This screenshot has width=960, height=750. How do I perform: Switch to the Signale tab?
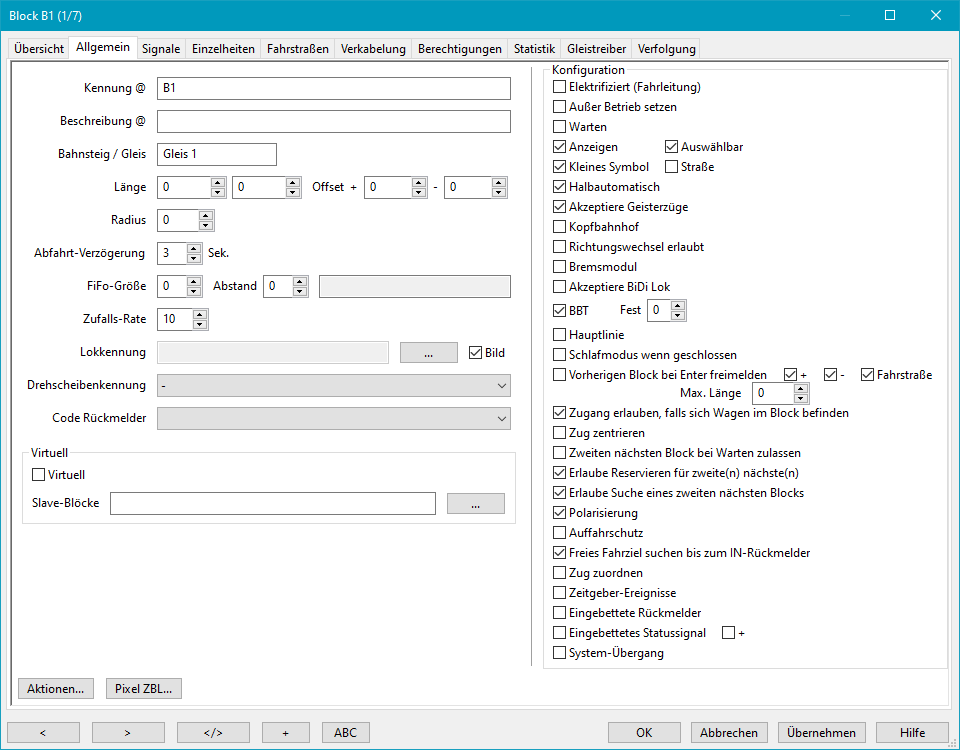click(161, 48)
